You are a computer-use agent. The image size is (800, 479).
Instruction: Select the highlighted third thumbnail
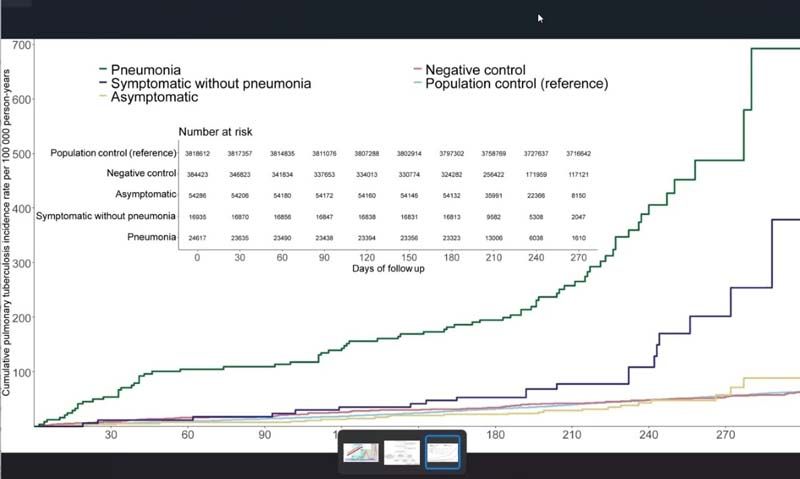[443, 452]
